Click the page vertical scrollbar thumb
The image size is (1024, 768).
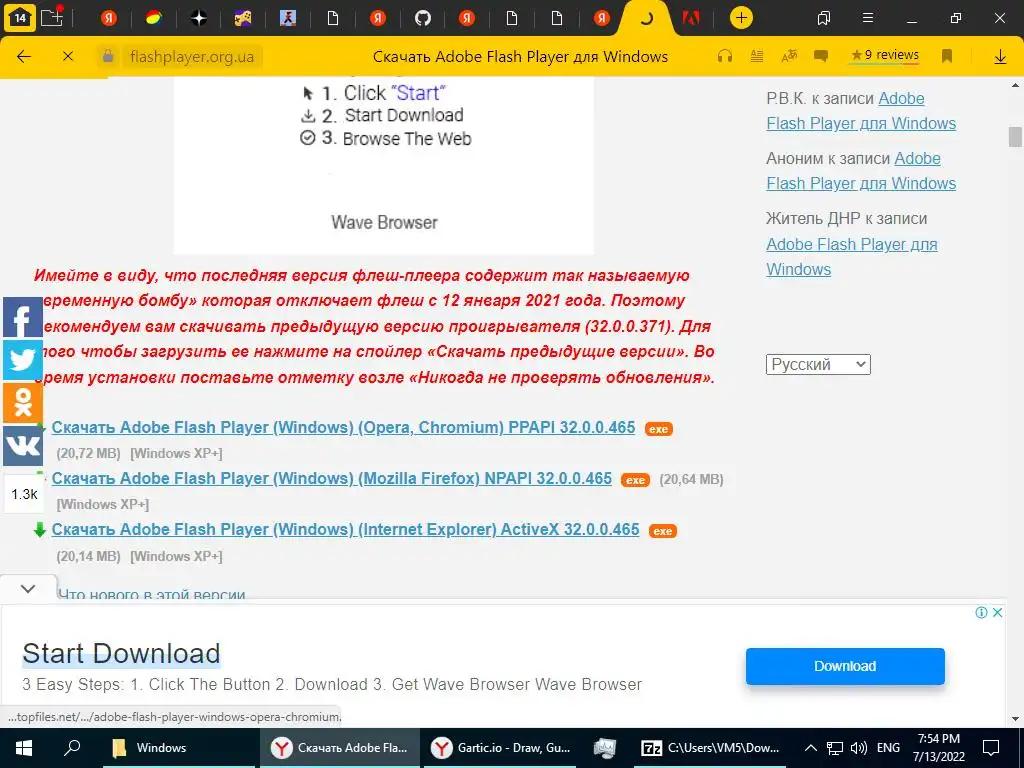coord(1015,136)
